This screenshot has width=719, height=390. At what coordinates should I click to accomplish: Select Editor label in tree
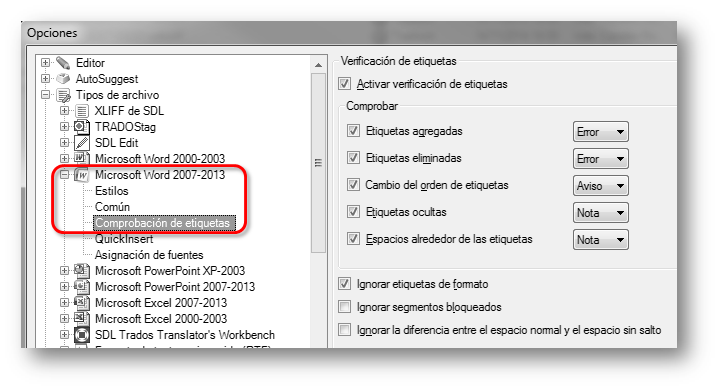click(90, 63)
